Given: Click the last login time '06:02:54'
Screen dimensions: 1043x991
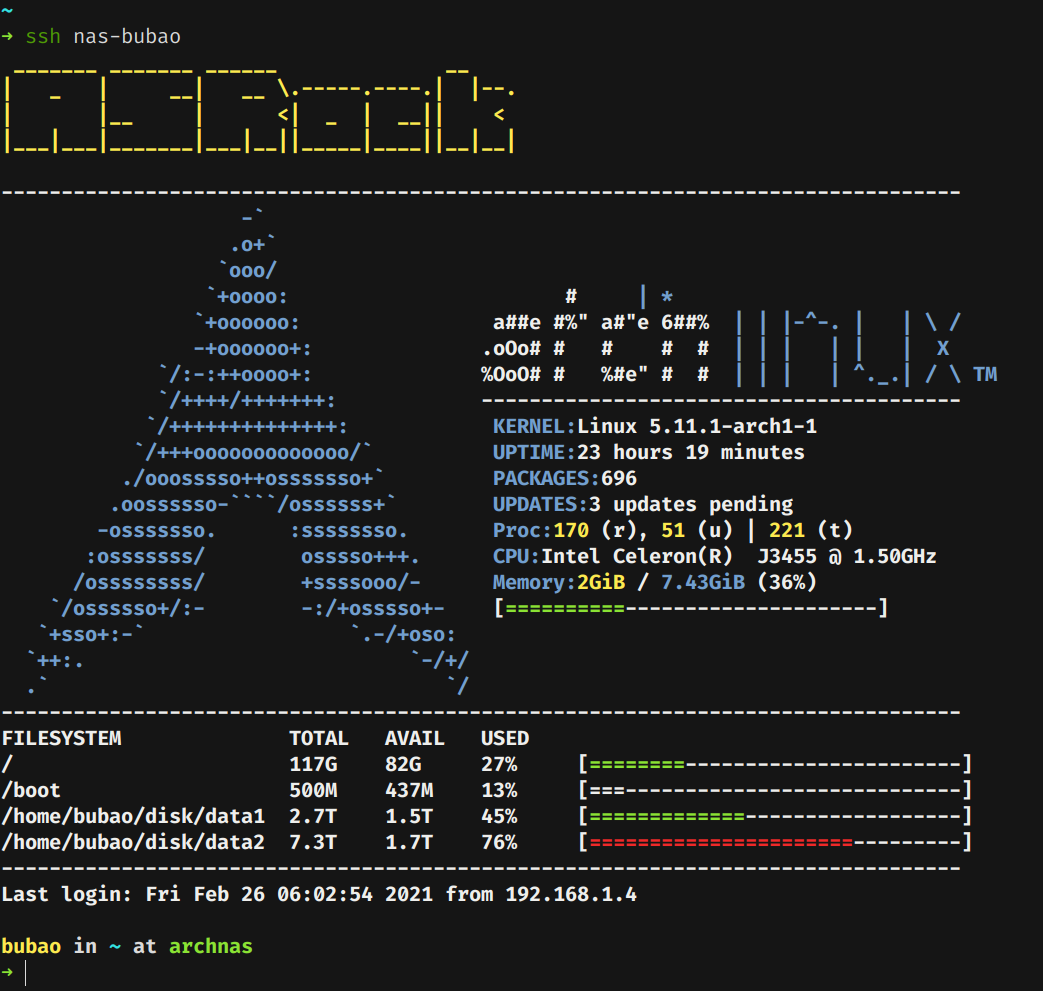Looking at the screenshot, I should click(x=325, y=894).
